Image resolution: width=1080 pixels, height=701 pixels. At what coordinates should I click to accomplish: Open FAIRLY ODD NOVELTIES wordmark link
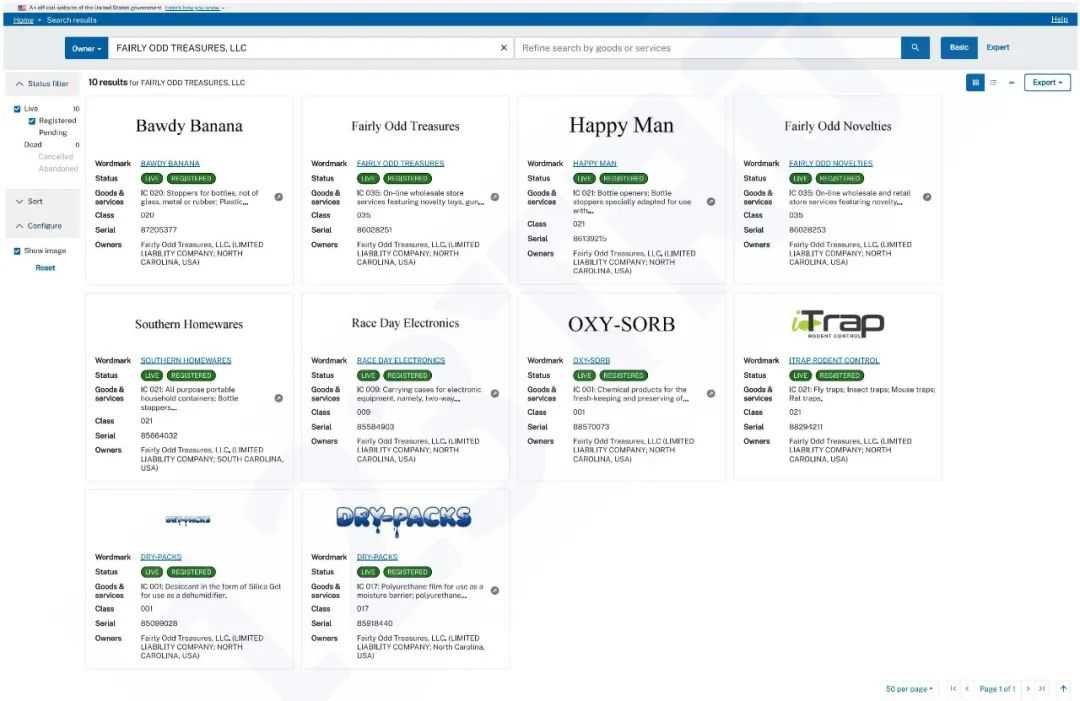point(831,164)
